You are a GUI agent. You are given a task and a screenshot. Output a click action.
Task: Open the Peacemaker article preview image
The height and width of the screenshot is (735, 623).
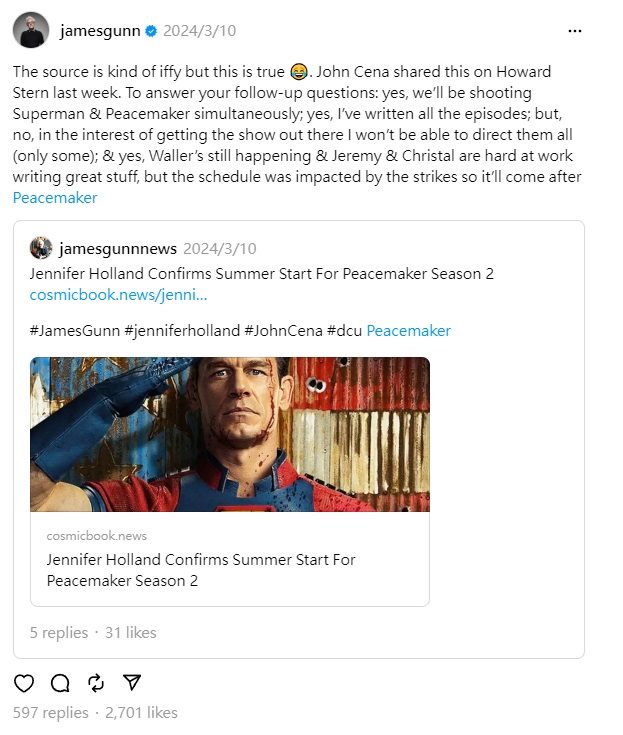pyautogui.click(x=230, y=435)
